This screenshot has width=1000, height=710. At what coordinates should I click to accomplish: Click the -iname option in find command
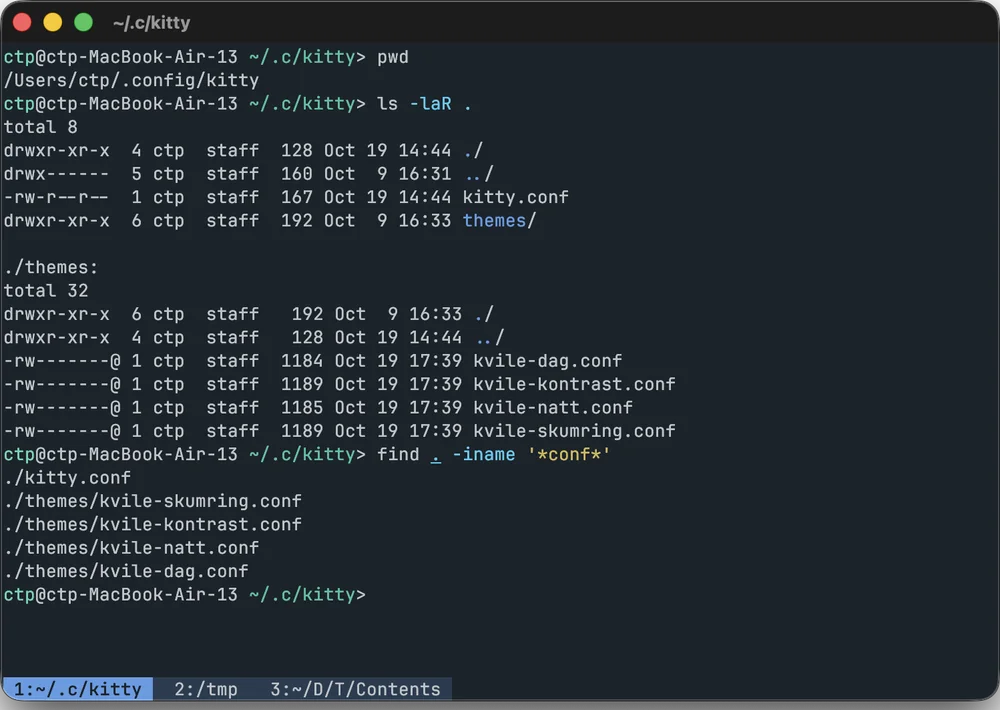(483, 454)
